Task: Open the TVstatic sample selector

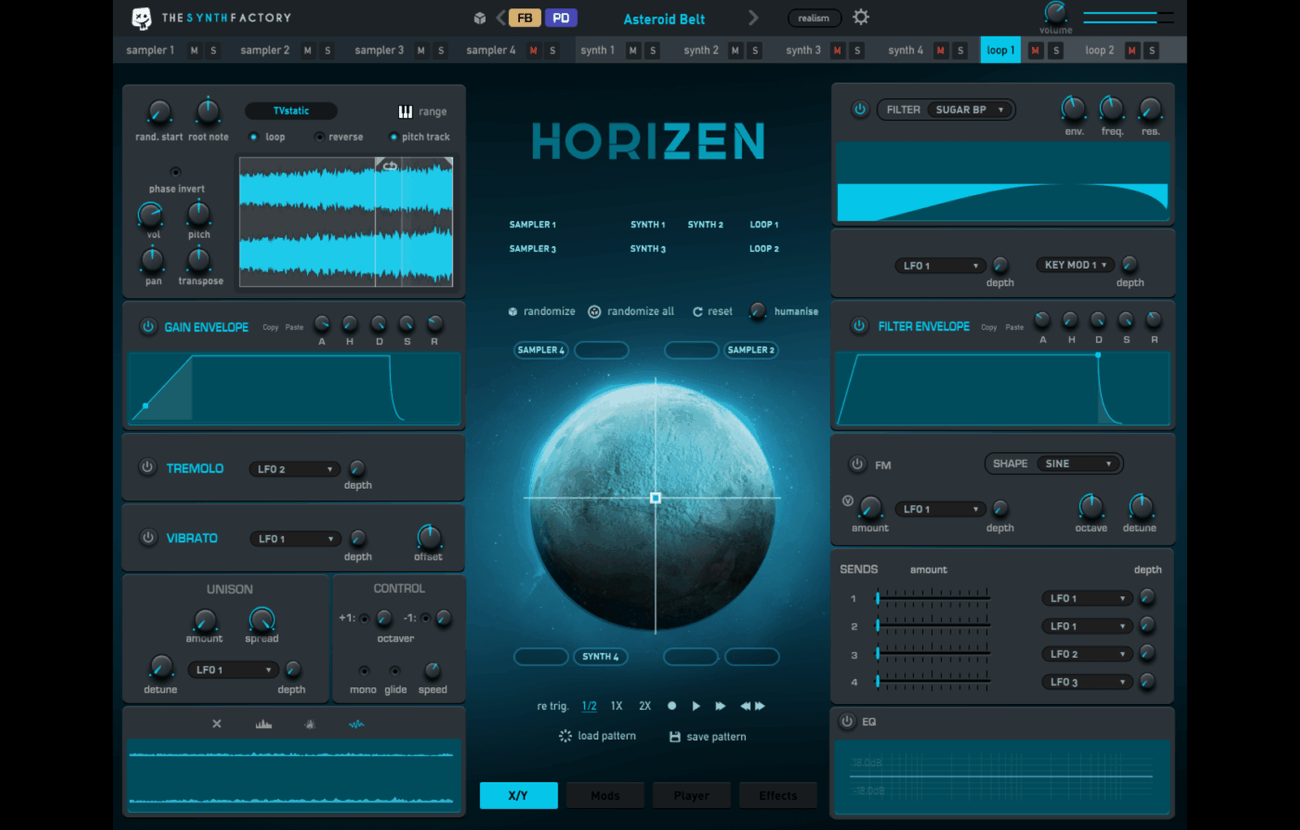Action: (291, 111)
